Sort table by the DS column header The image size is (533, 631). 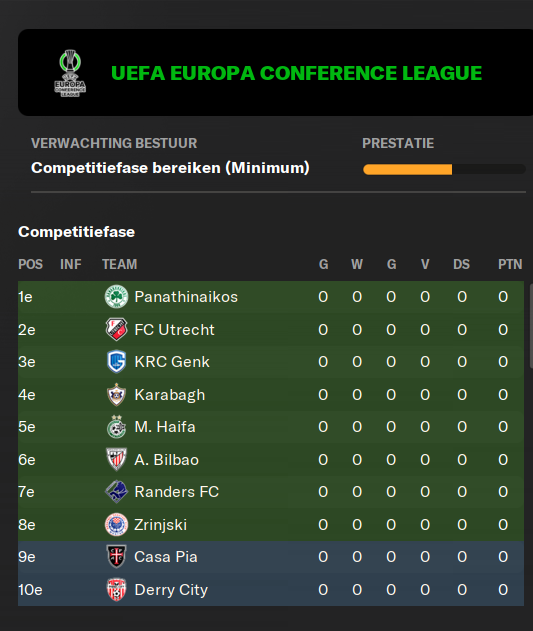461,264
